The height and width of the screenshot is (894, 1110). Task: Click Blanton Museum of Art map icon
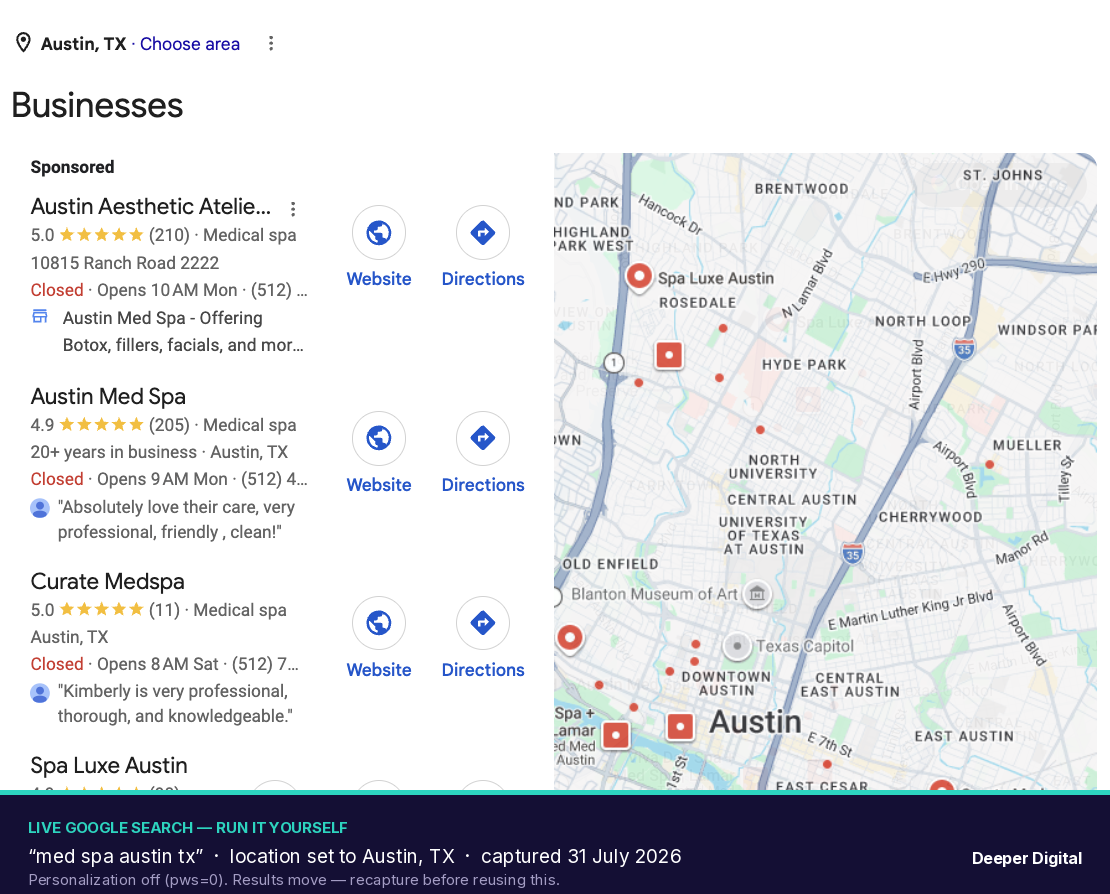coord(757,593)
